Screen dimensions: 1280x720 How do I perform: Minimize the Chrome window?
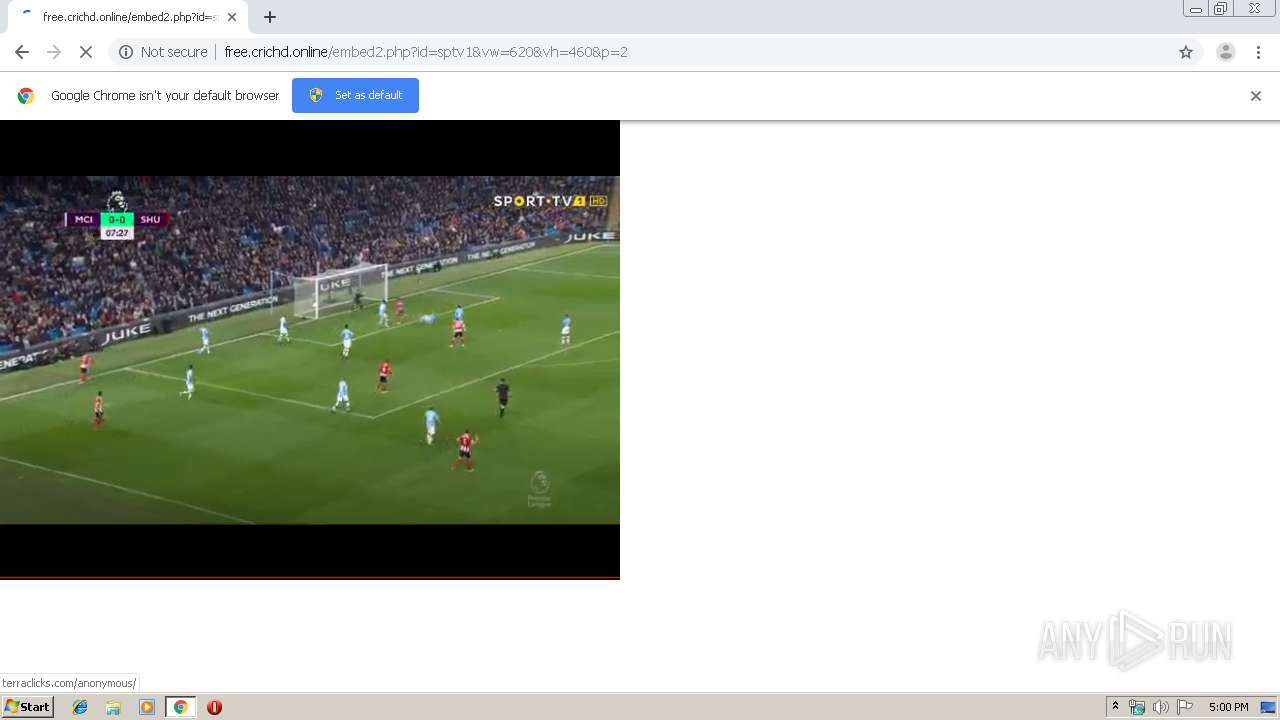click(1196, 9)
